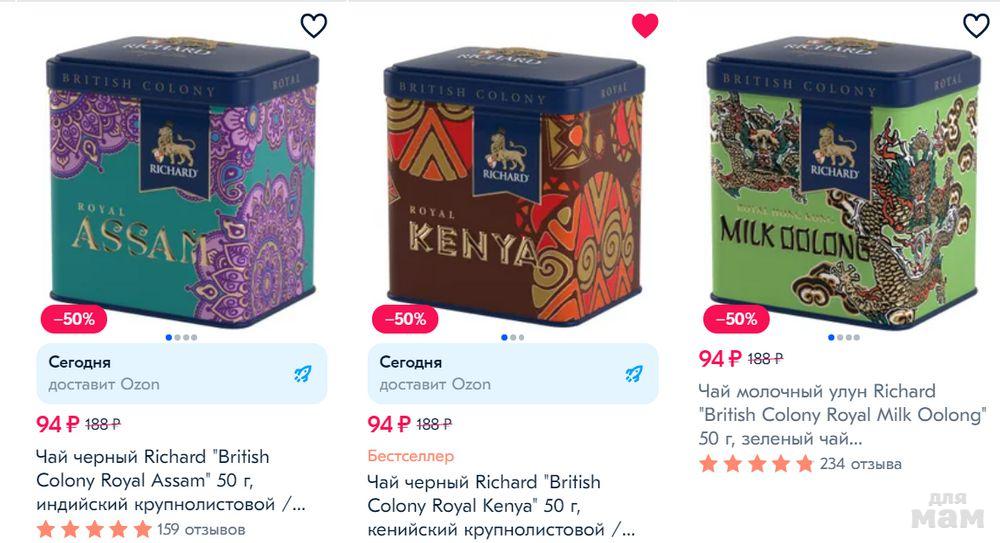The image size is (1000, 543).
Task: Add Royal Assam tea to favorites
Action: click(314, 26)
